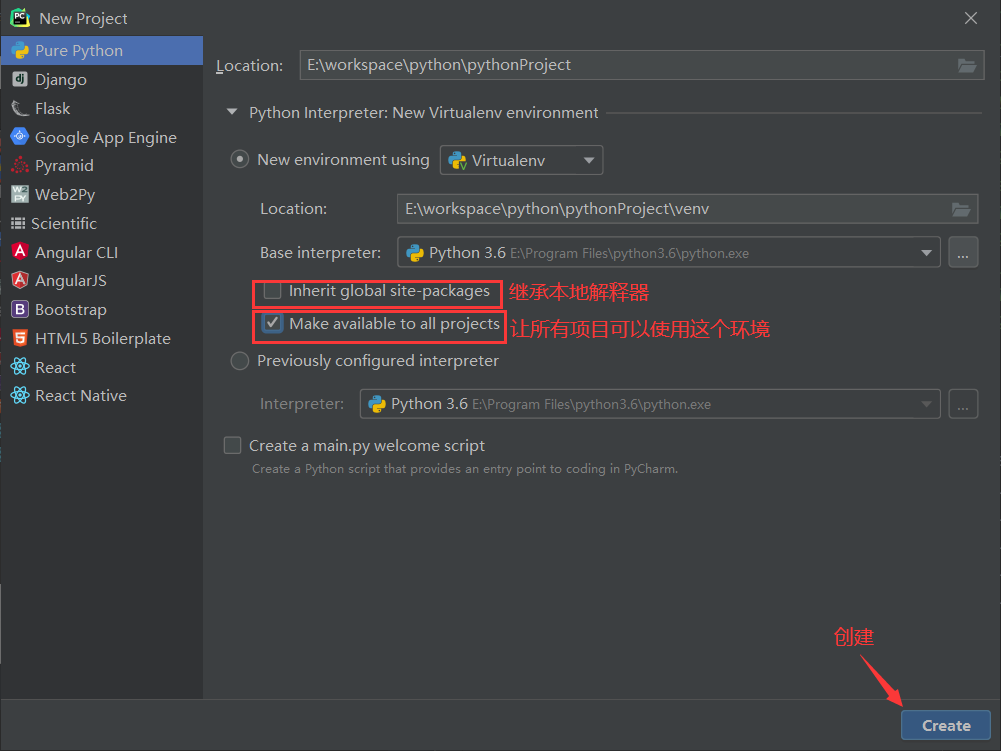Select the Angular CLI list entry
This screenshot has height=751, width=1001.
click(x=102, y=252)
